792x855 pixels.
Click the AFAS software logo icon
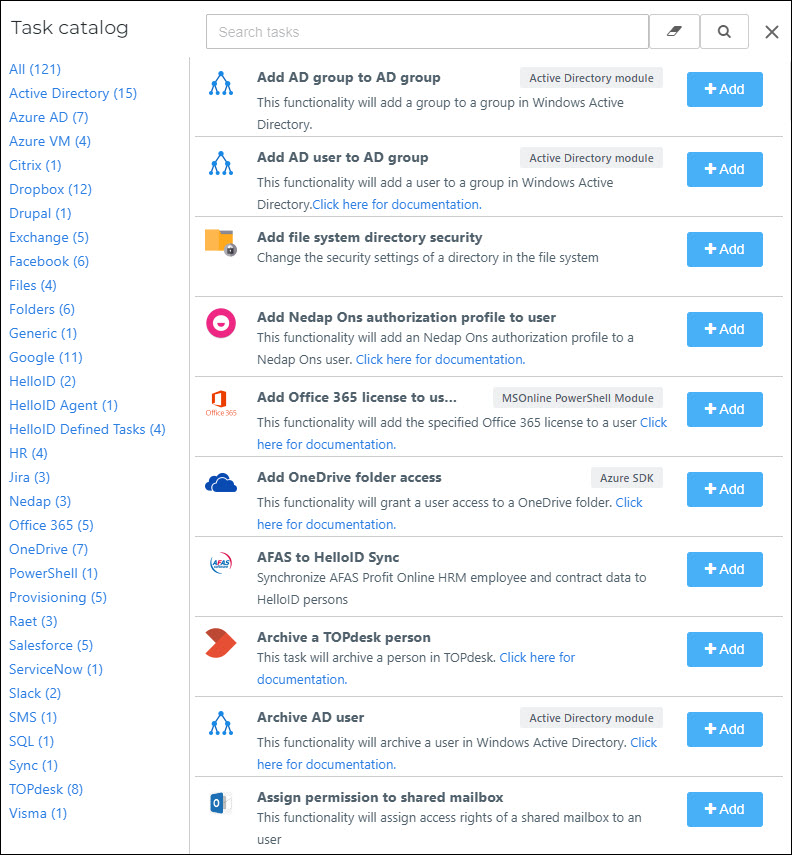point(221,563)
